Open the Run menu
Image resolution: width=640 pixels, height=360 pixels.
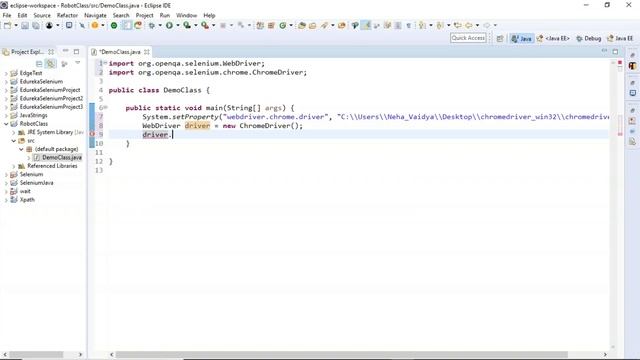coord(164,15)
